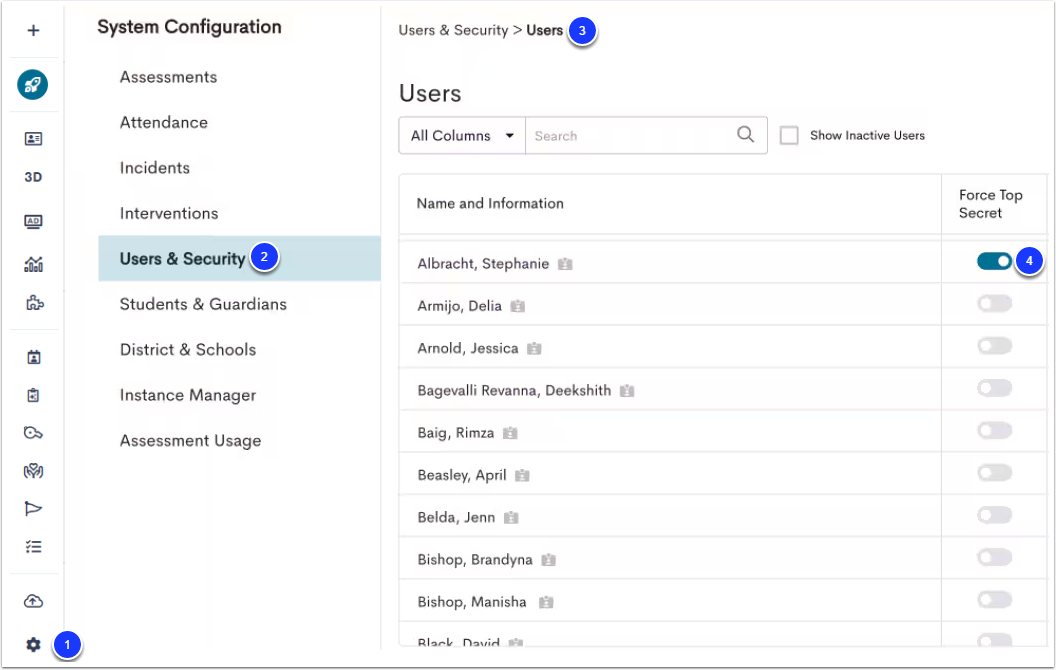Click the flag icon in sidebar

(33, 508)
